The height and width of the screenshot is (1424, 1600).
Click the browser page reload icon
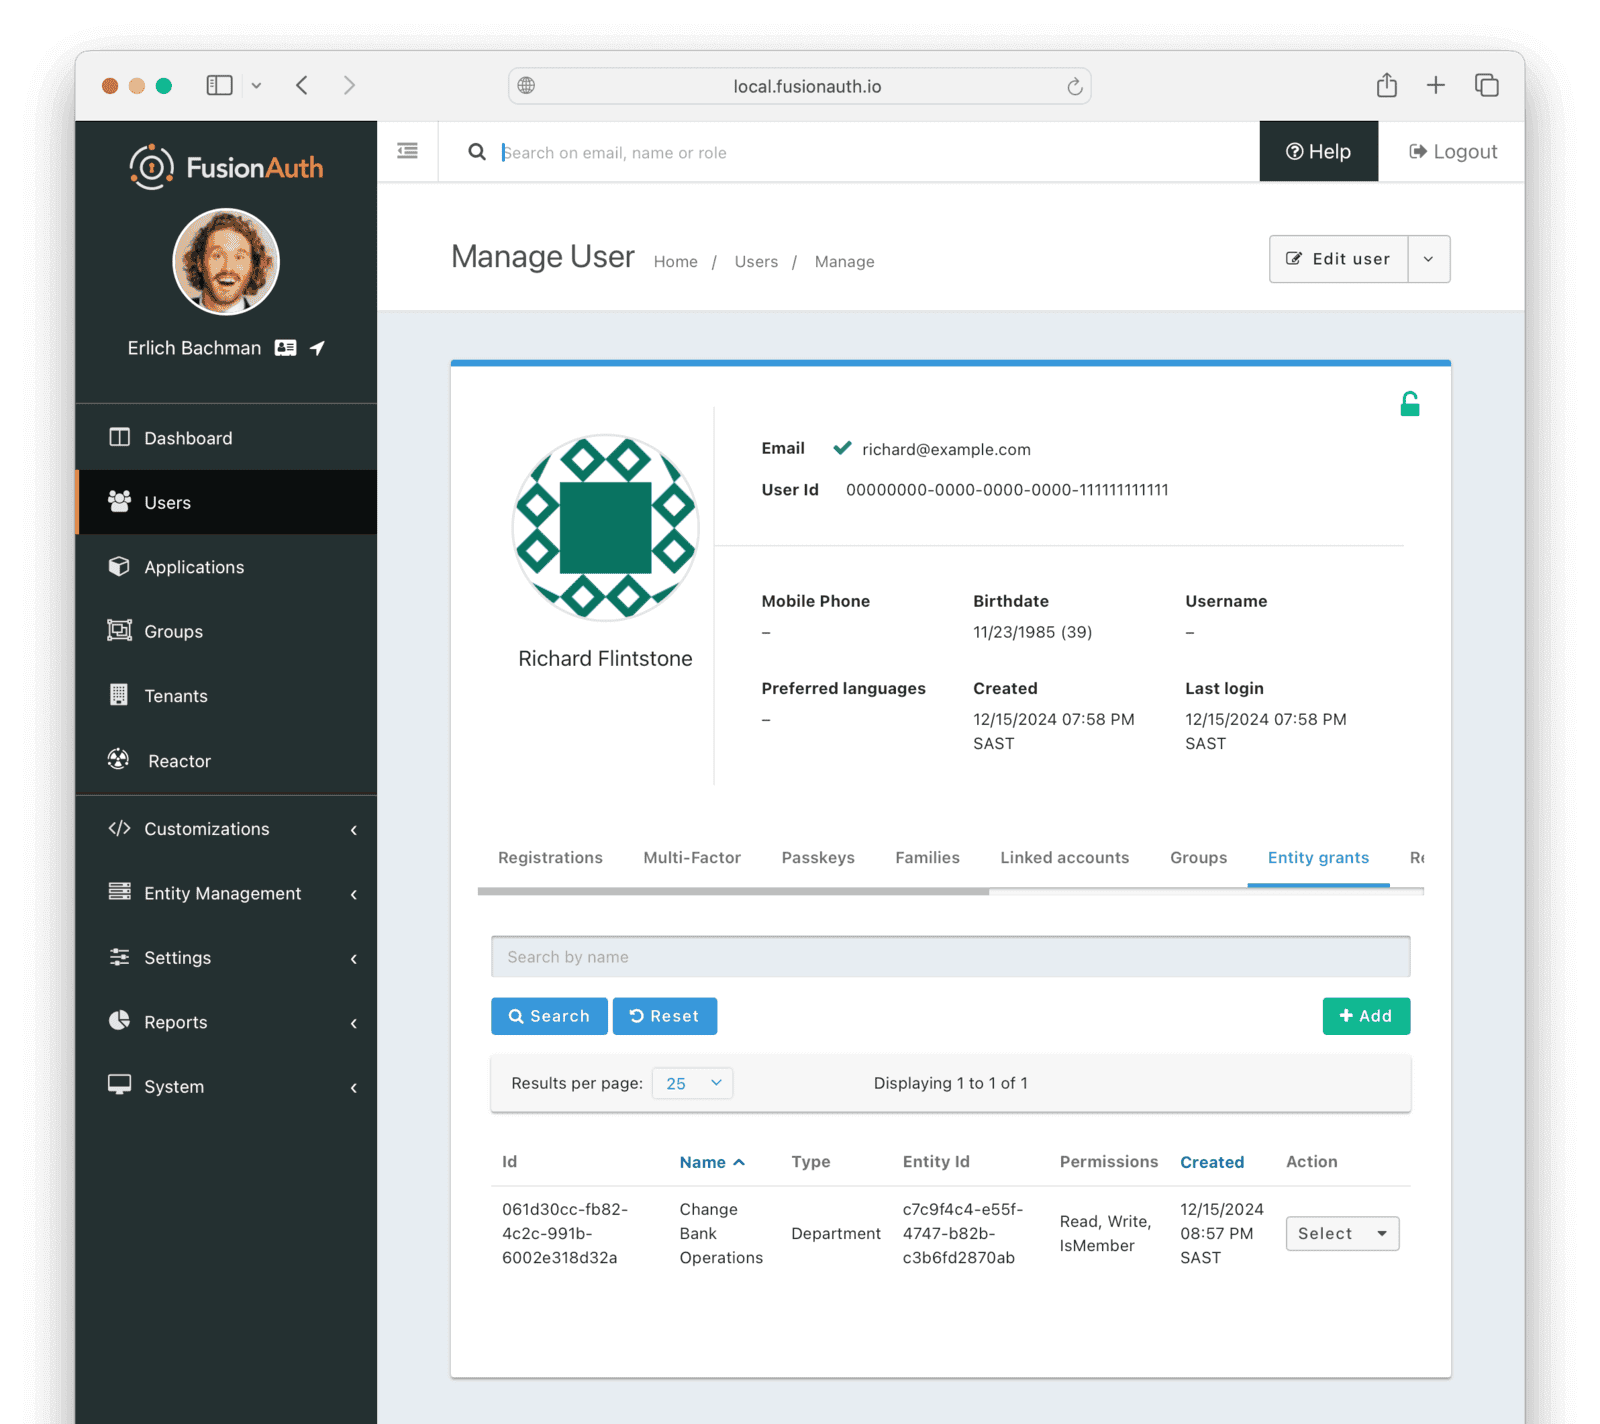(x=1074, y=87)
